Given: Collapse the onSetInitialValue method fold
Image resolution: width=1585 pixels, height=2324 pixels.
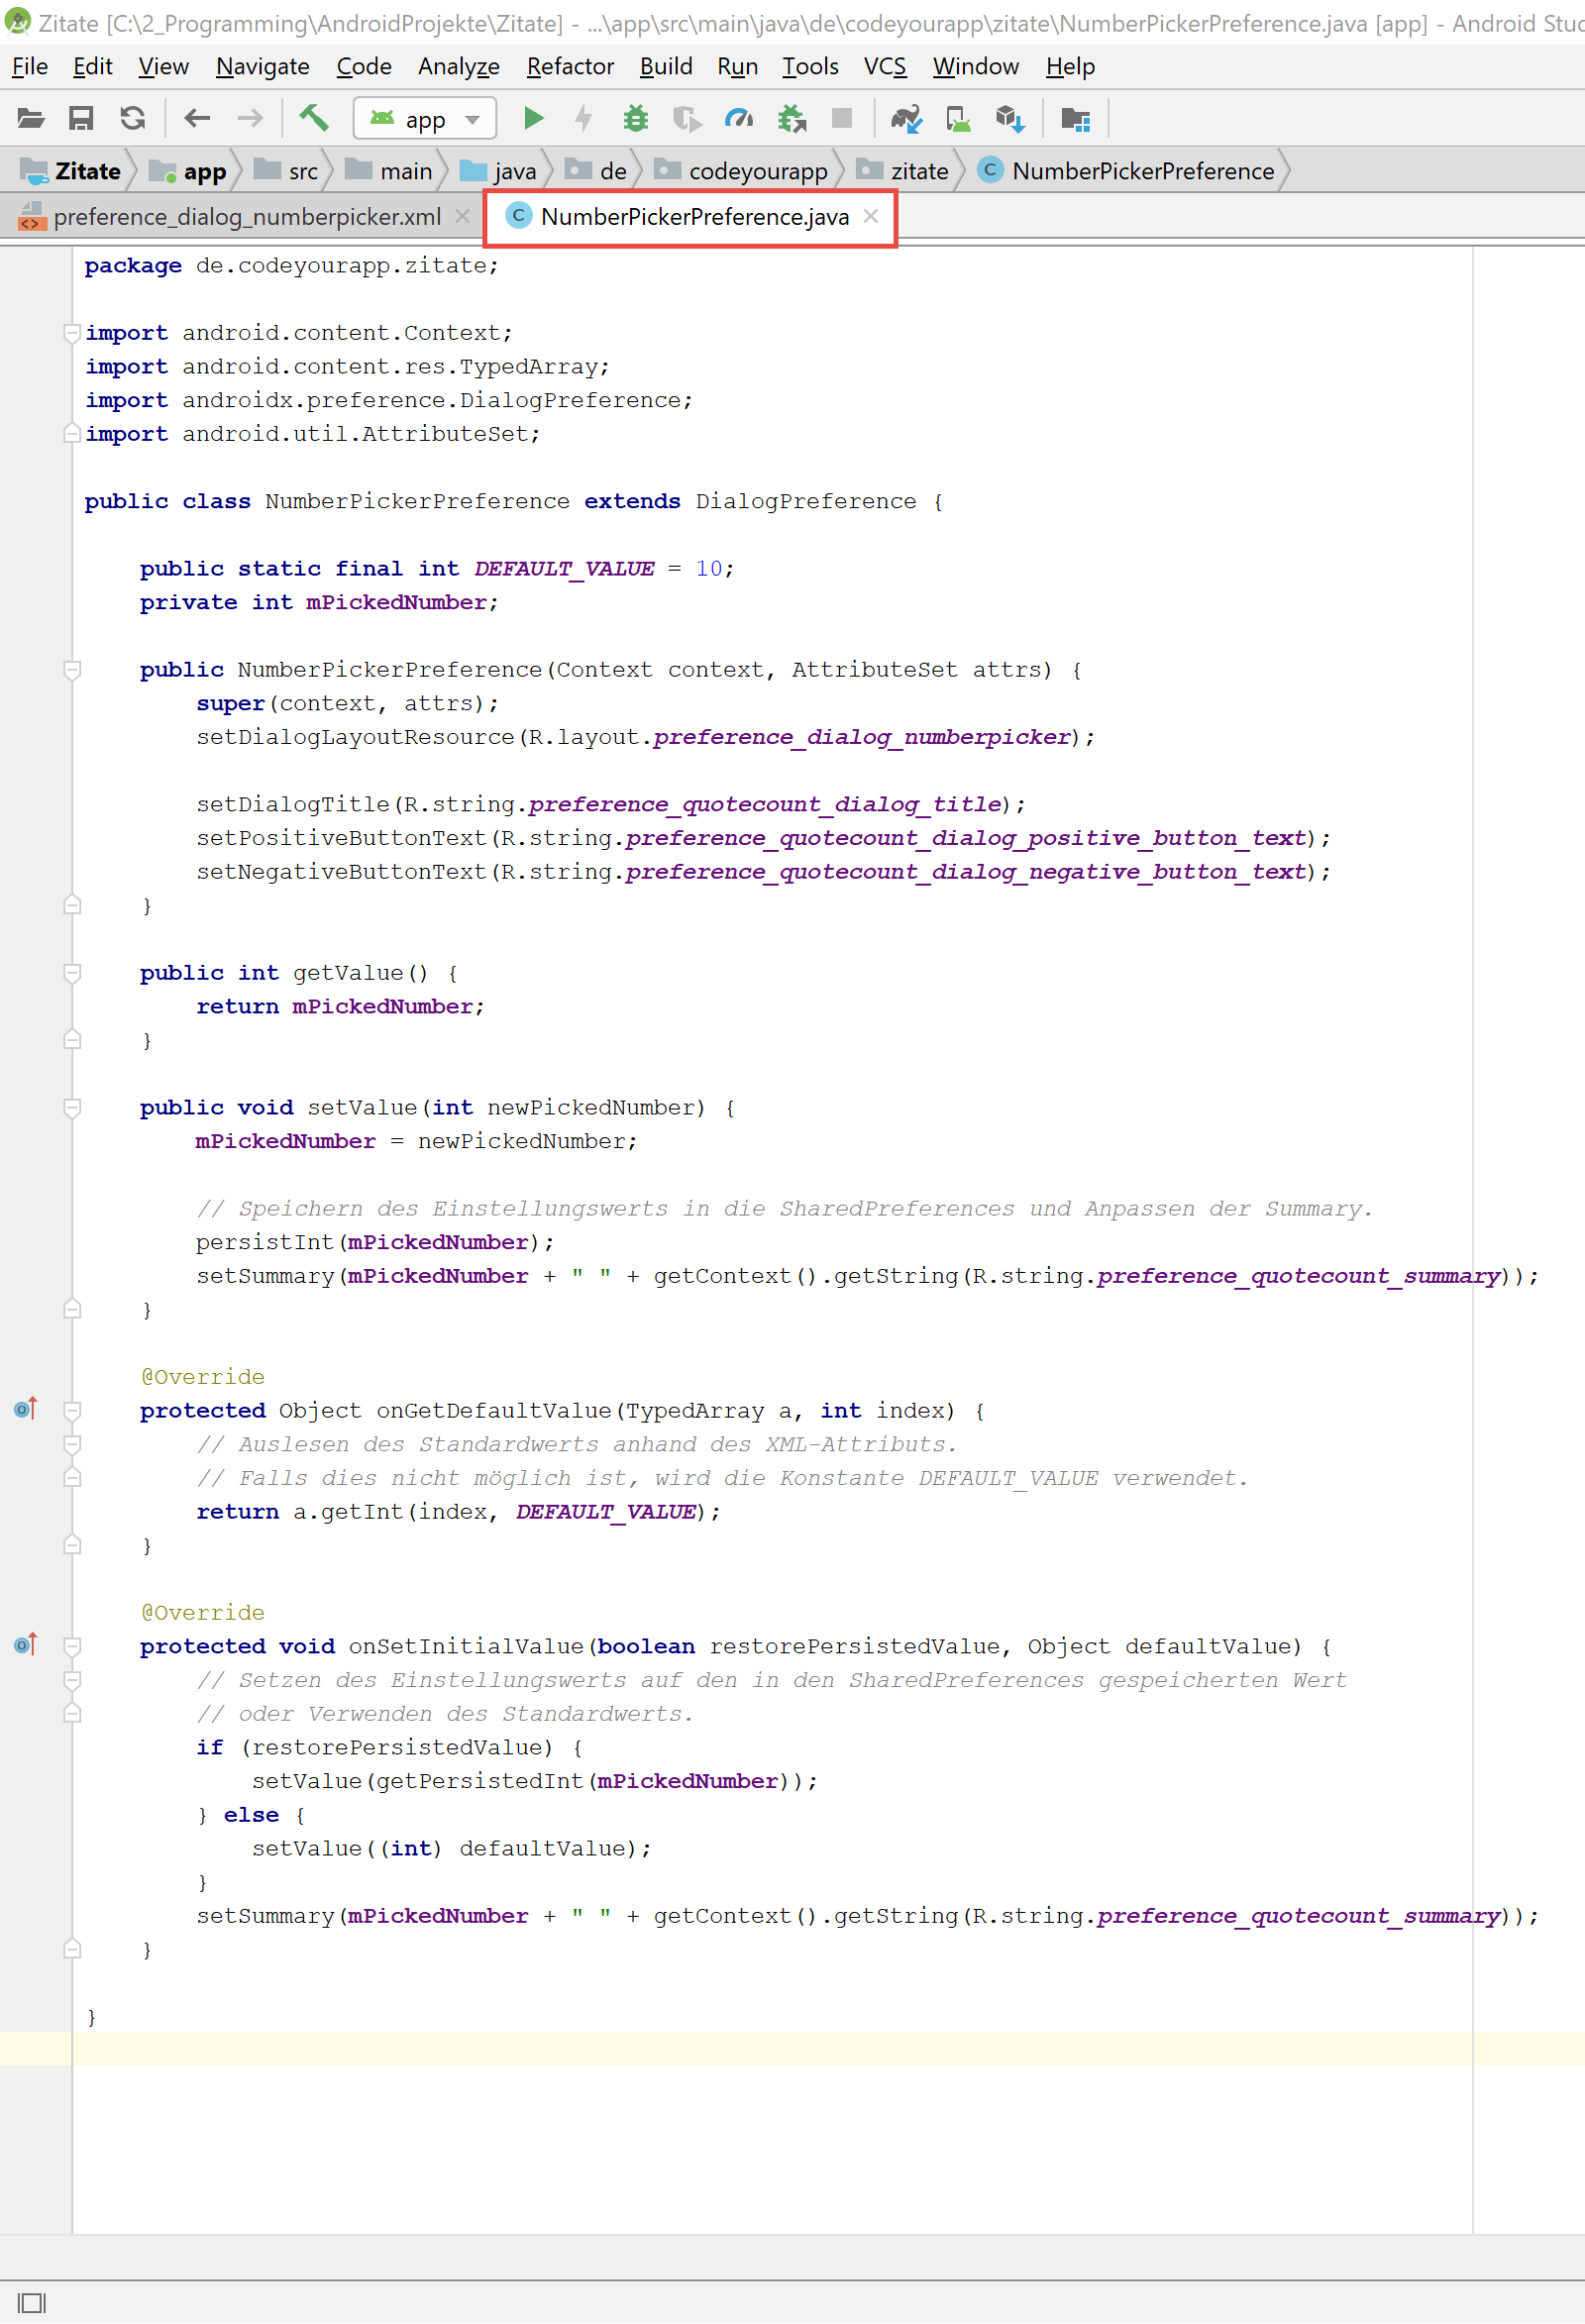Looking at the screenshot, I should pyautogui.click(x=72, y=1646).
